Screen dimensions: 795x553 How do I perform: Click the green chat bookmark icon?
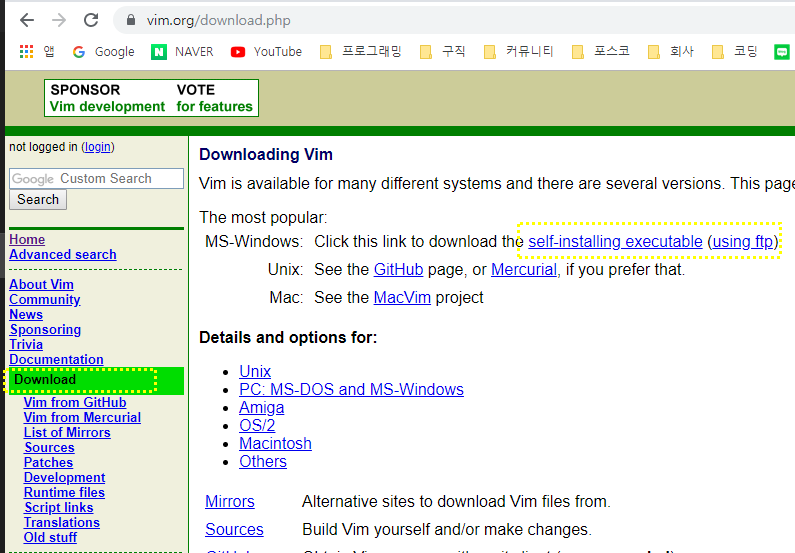coord(782,52)
